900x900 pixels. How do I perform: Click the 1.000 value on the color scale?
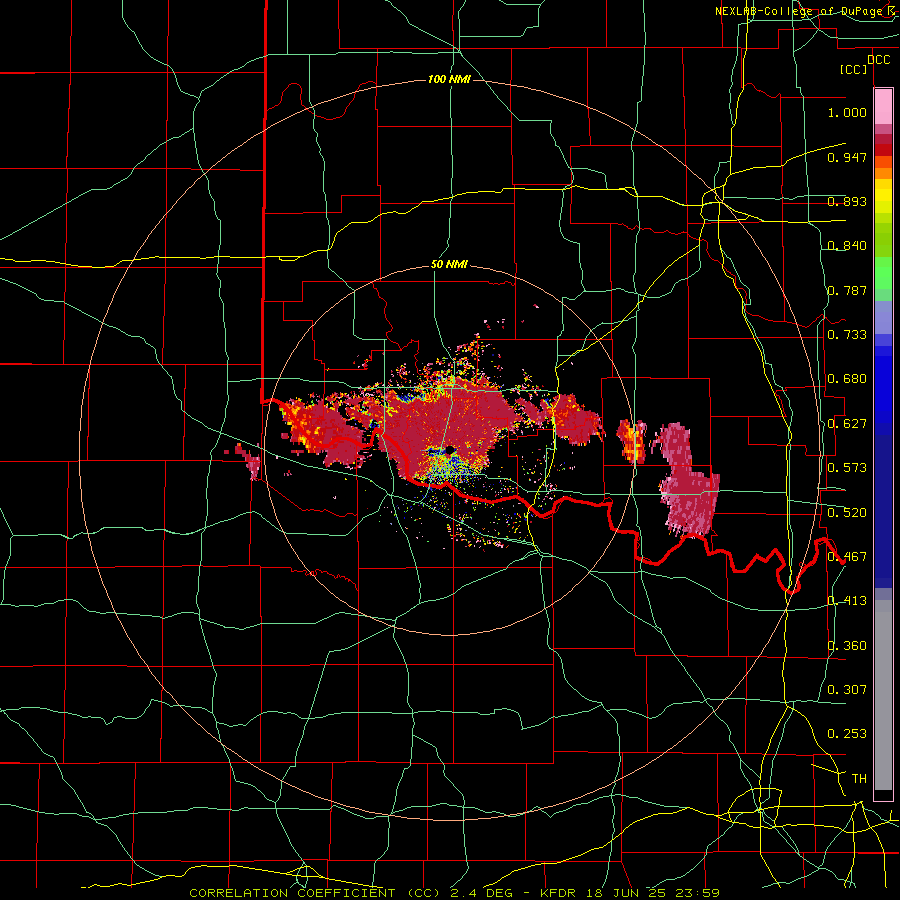coord(847,112)
